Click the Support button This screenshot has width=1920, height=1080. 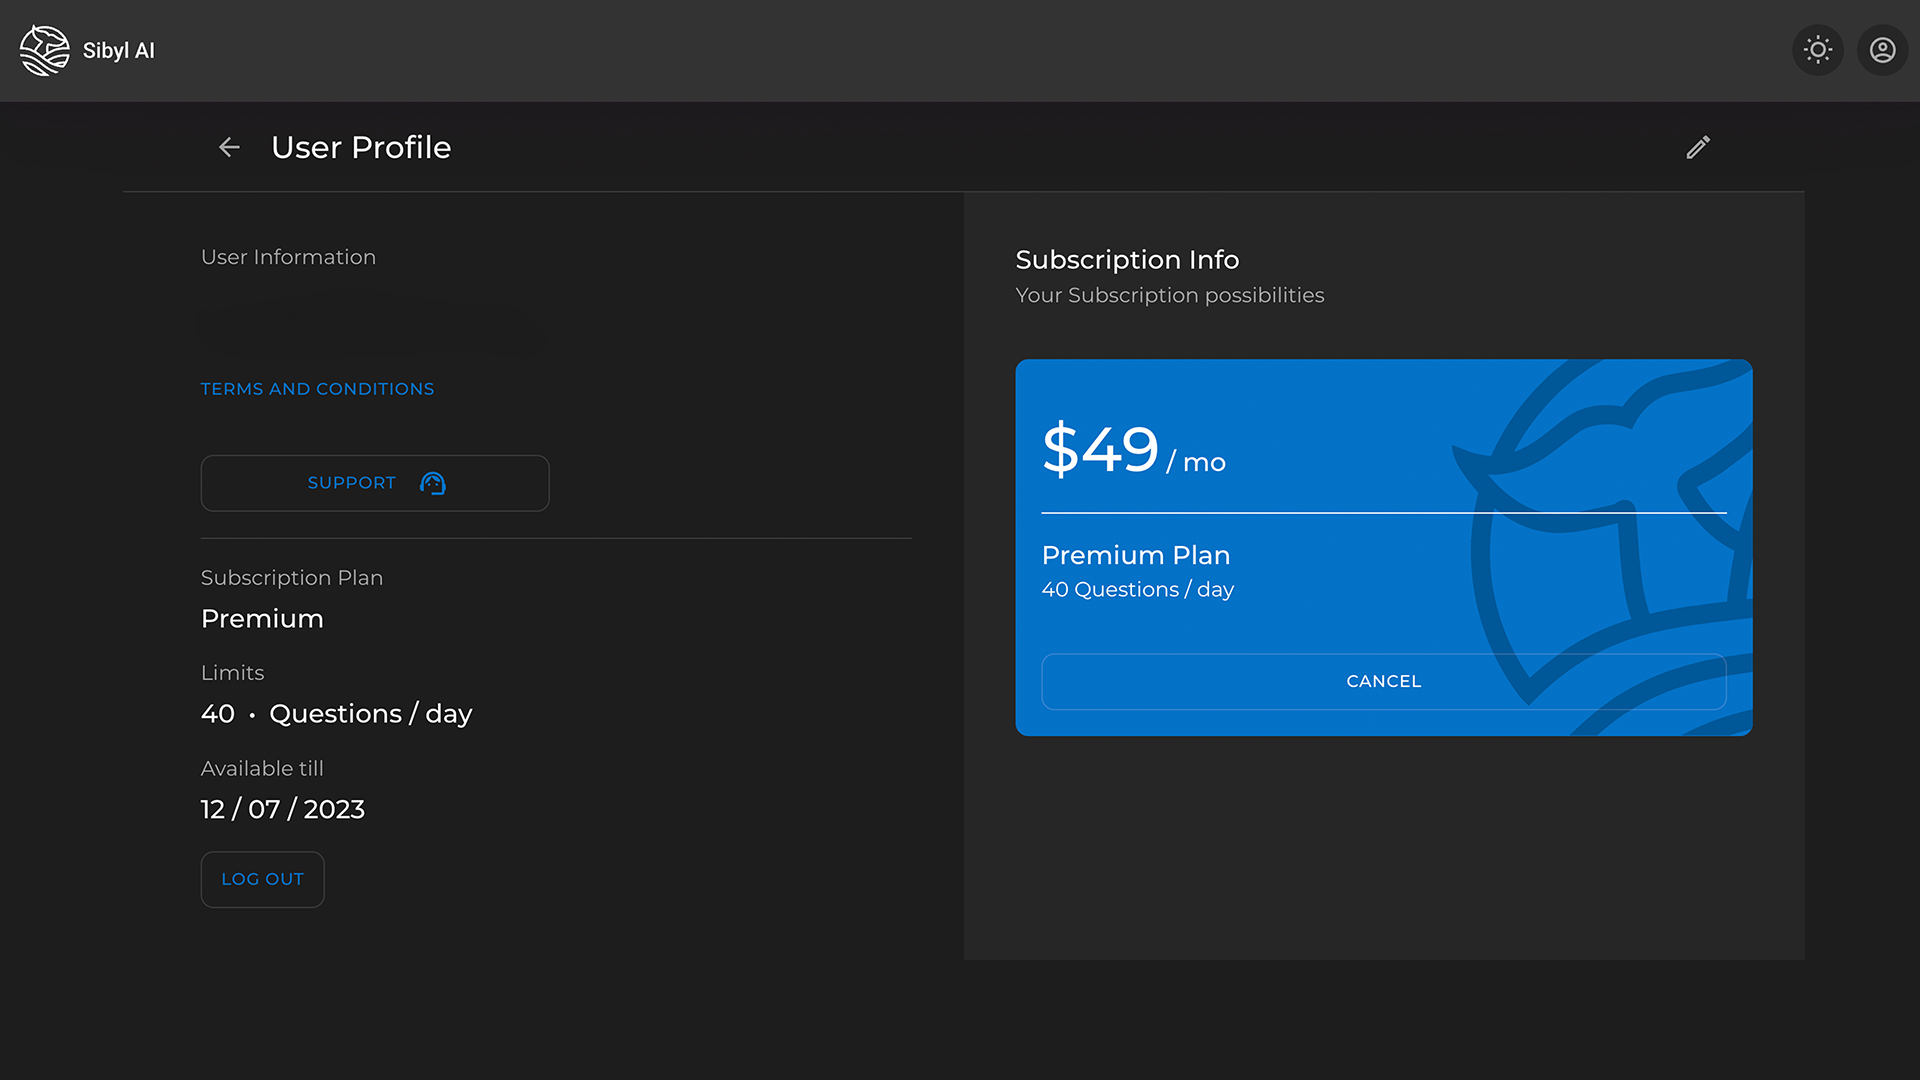[375, 483]
